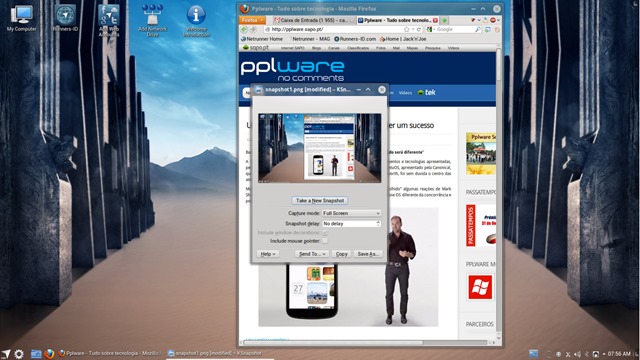Switch to the Pplware Firefox taskbar entry
Image resolution: width=640 pixels, height=360 pixels.
tap(109, 353)
